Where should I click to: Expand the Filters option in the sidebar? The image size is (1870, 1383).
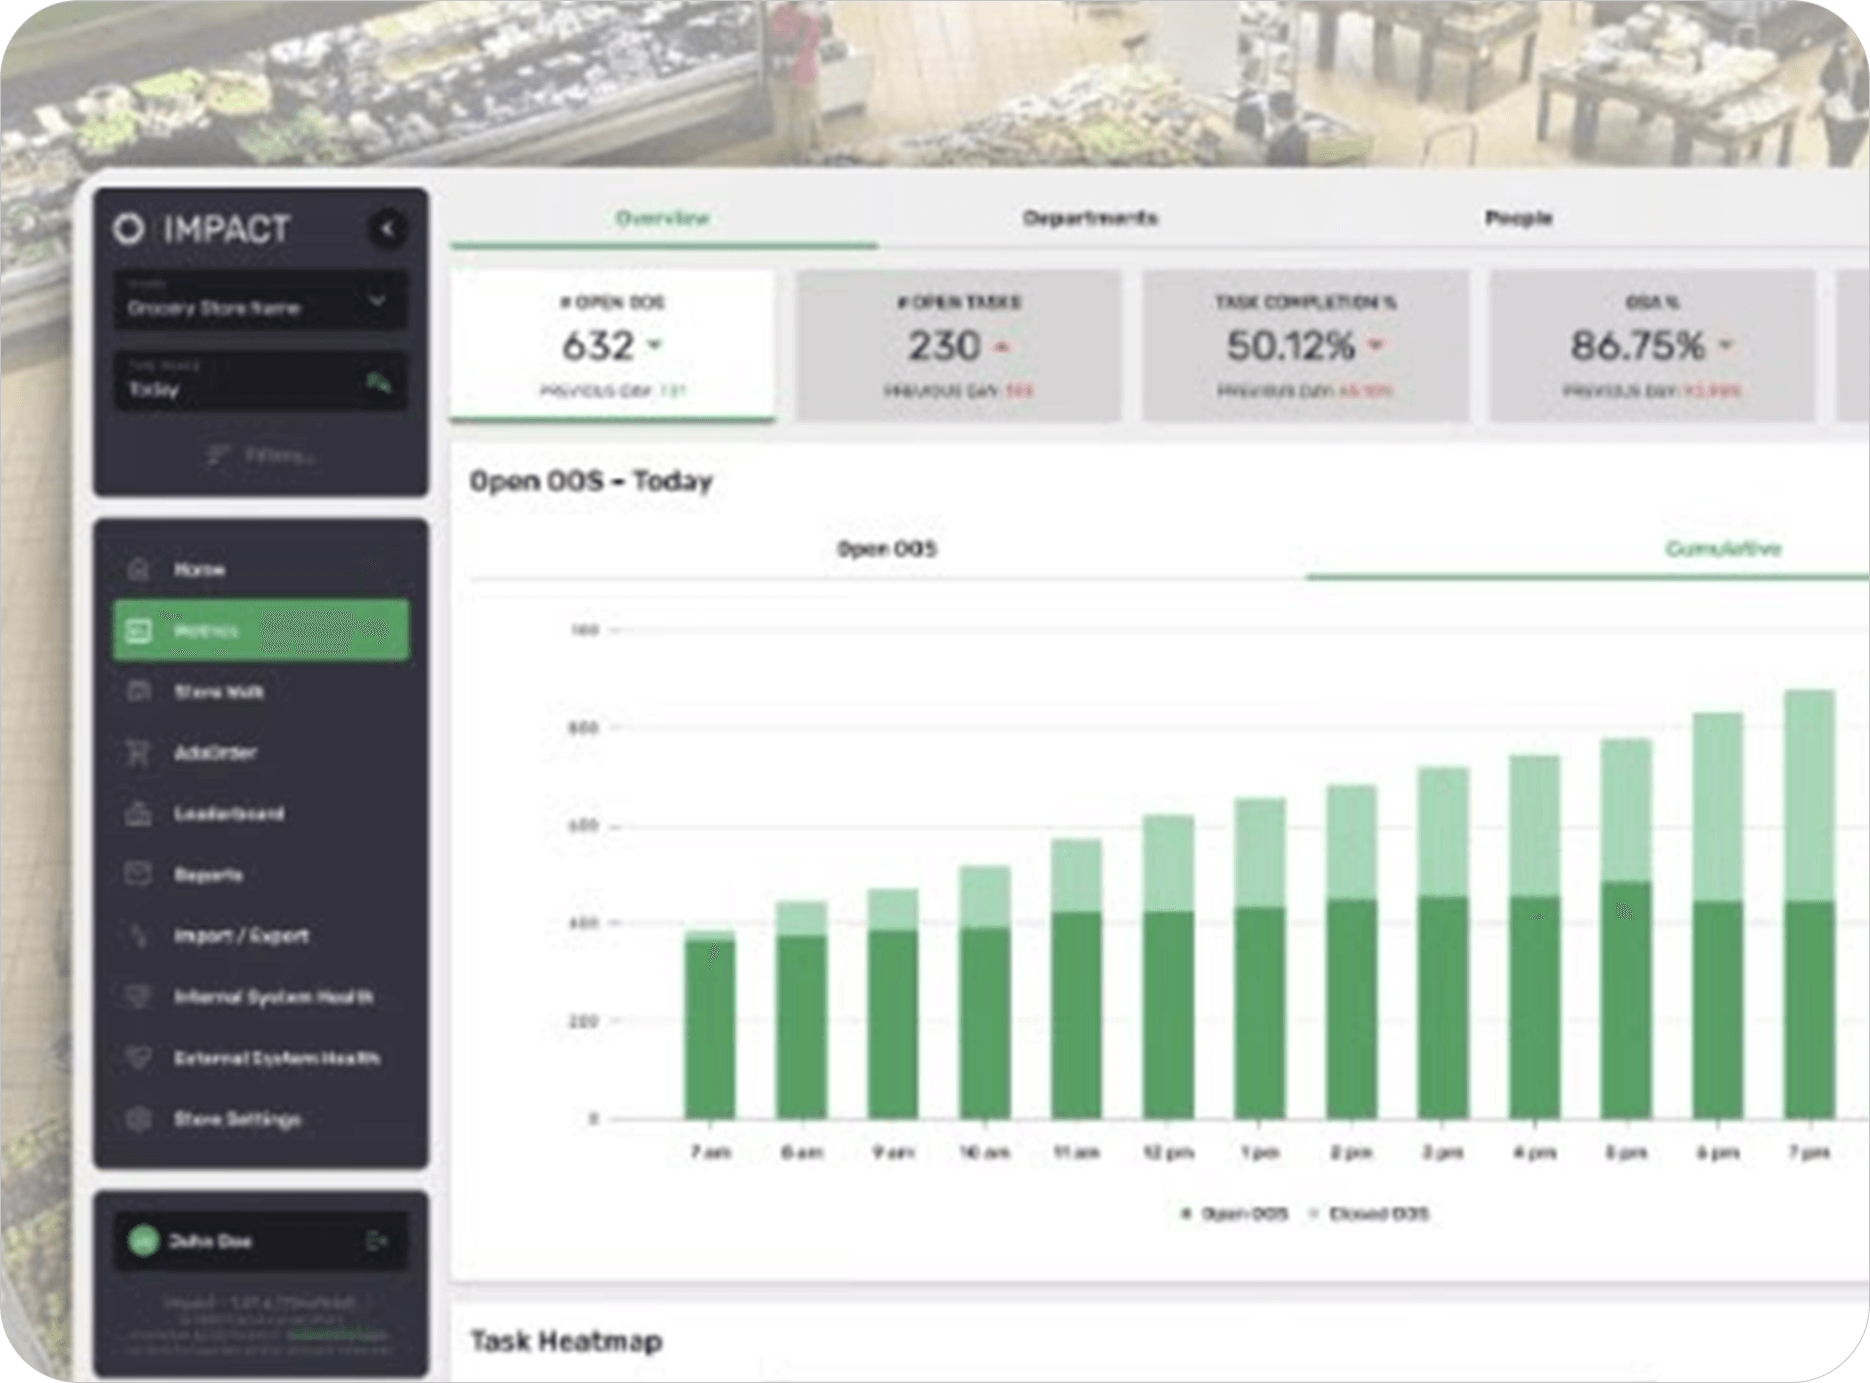pyautogui.click(x=262, y=456)
